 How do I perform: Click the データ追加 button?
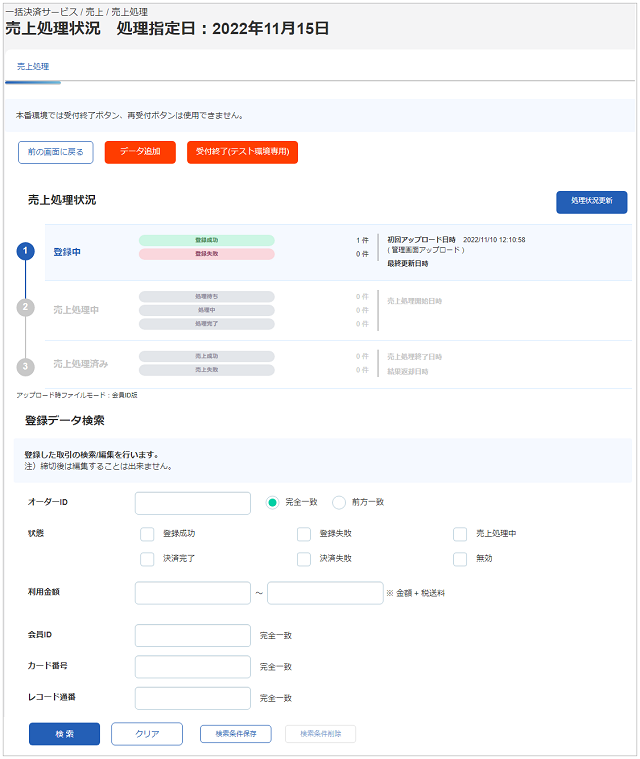[x=140, y=152]
